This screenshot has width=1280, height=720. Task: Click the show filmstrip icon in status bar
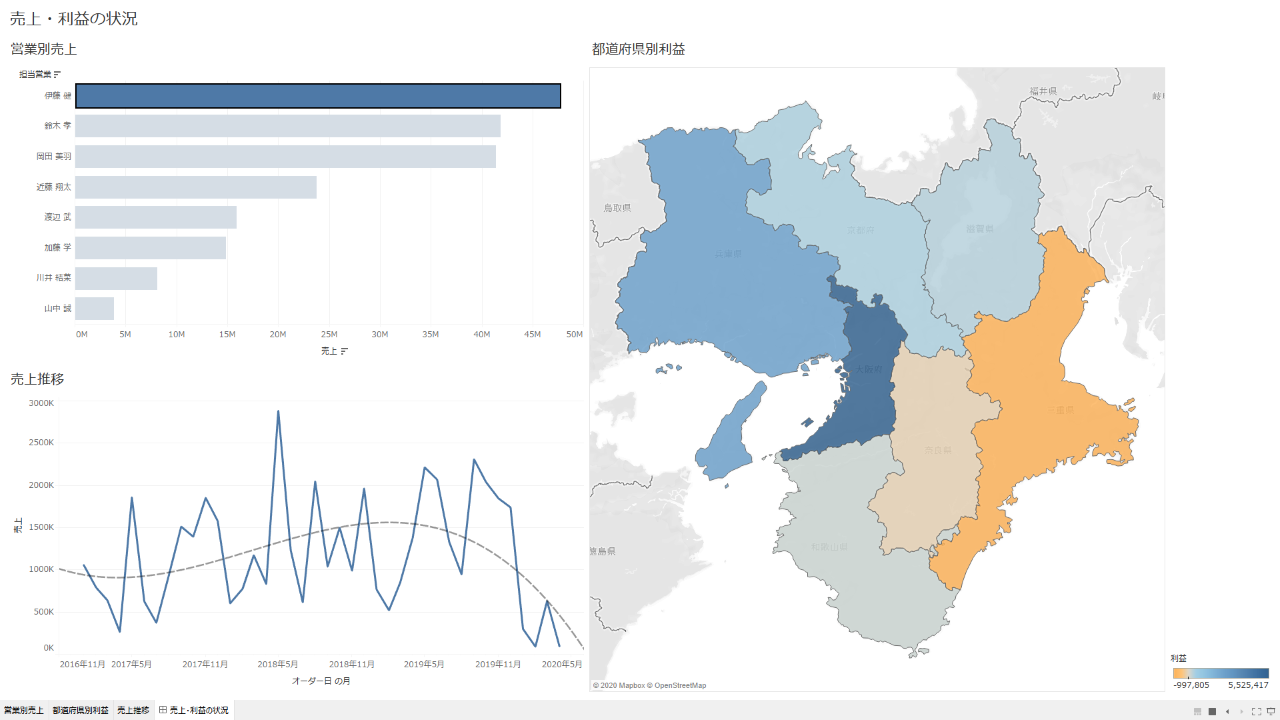point(1197,711)
